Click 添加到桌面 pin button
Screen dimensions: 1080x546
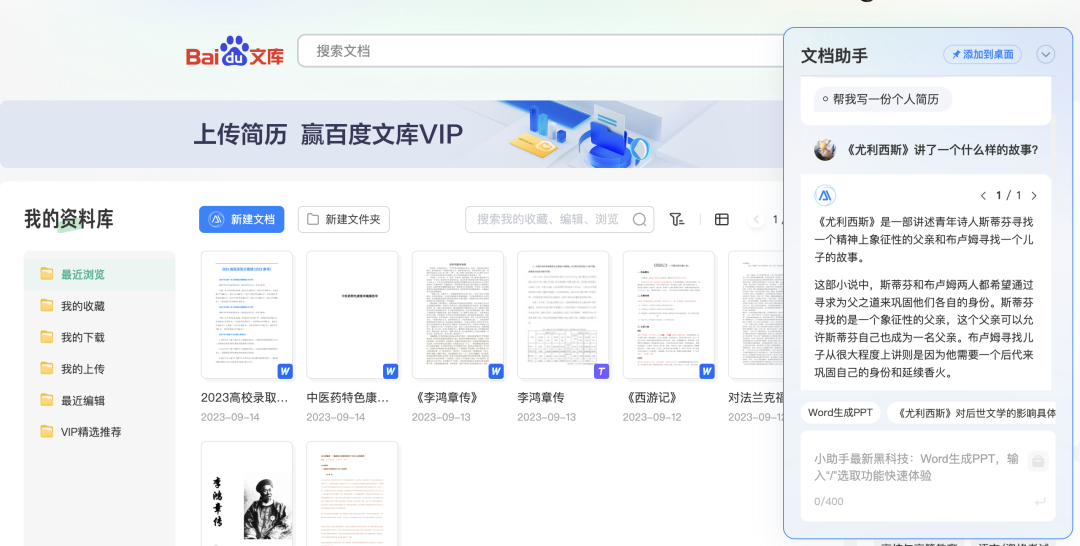pos(982,54)
